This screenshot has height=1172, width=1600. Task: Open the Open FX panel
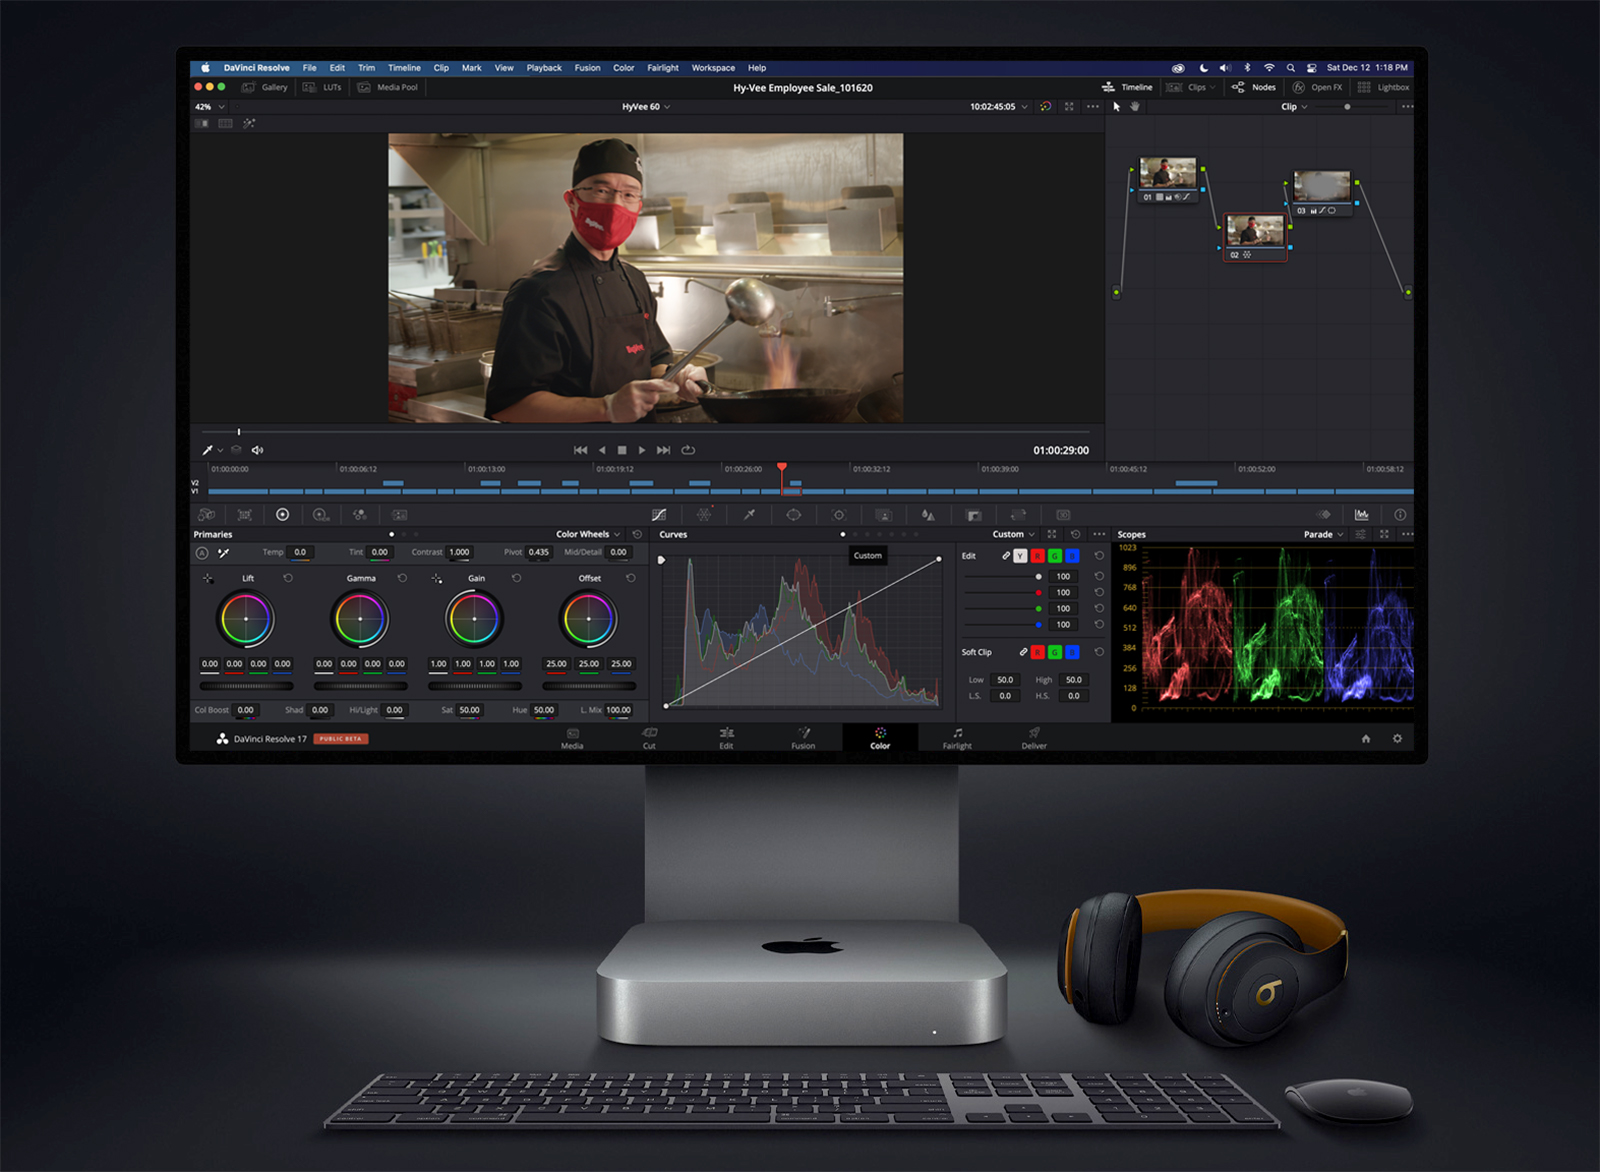[1317, 87]
